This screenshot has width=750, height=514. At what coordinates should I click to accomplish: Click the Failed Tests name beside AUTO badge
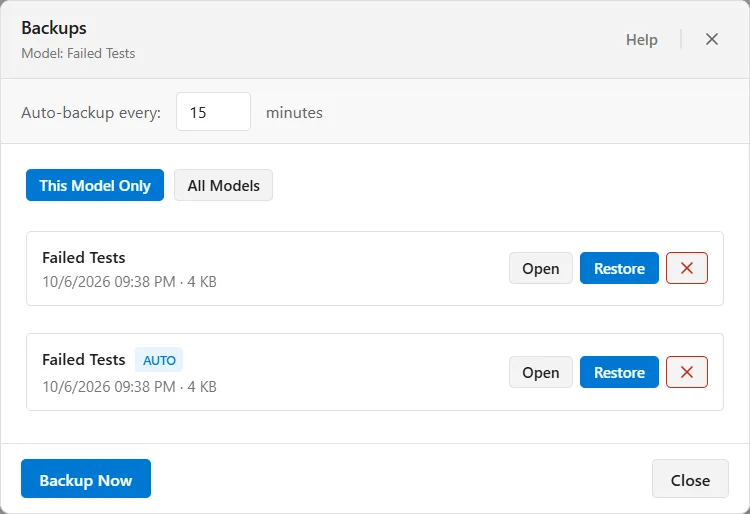point(84,360)
